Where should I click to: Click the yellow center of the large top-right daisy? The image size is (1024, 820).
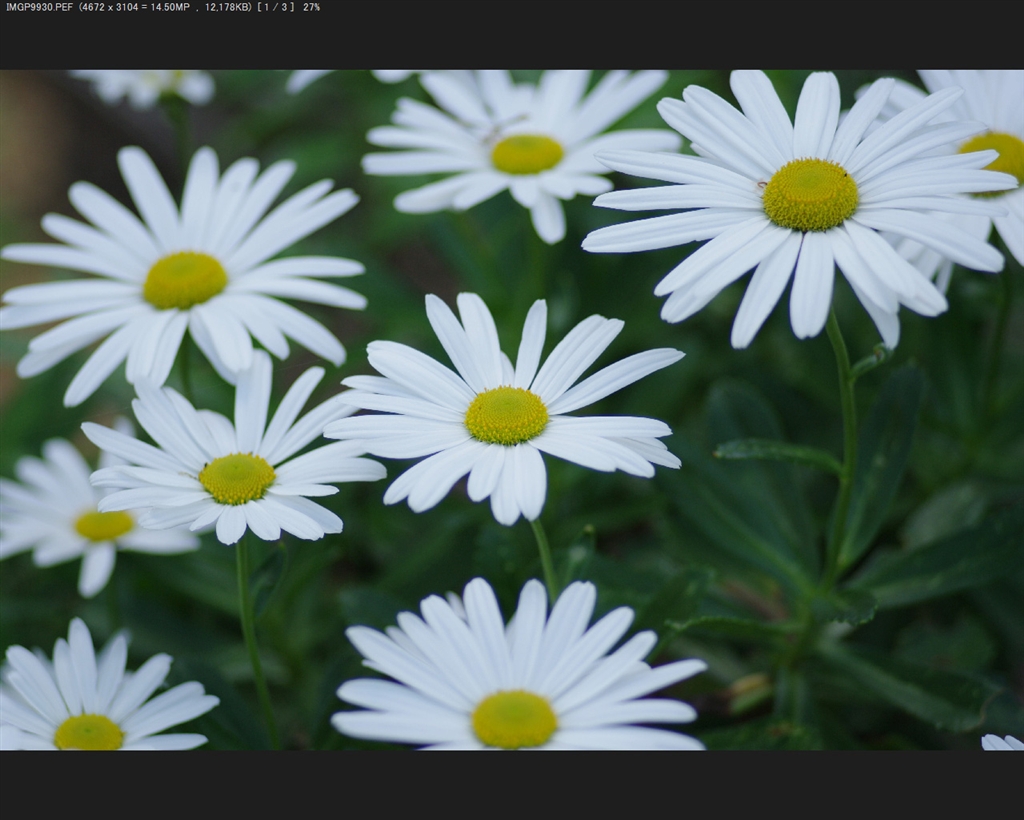[x=810, y=194]
